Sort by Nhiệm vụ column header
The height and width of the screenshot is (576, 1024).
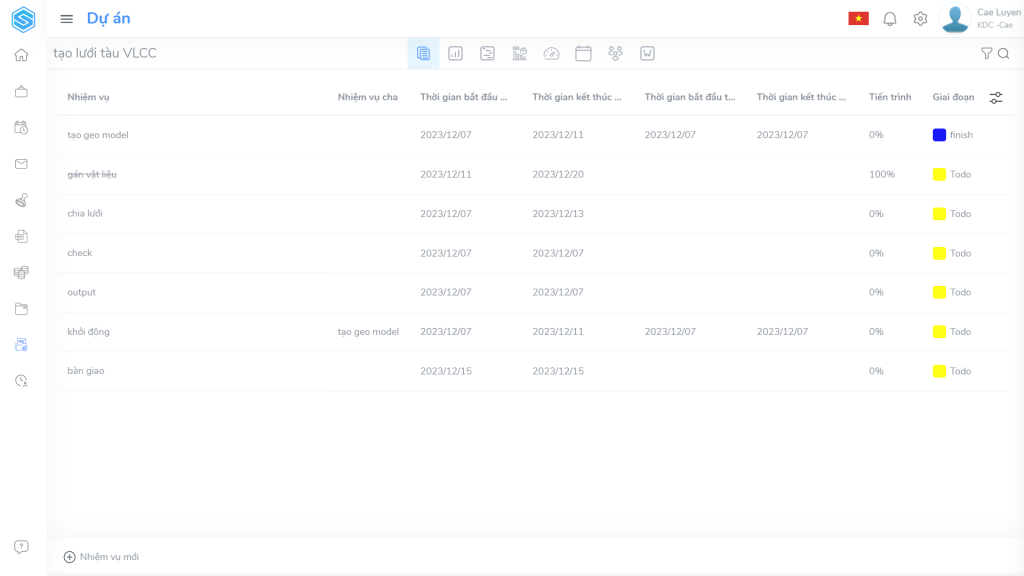[88, 97]
